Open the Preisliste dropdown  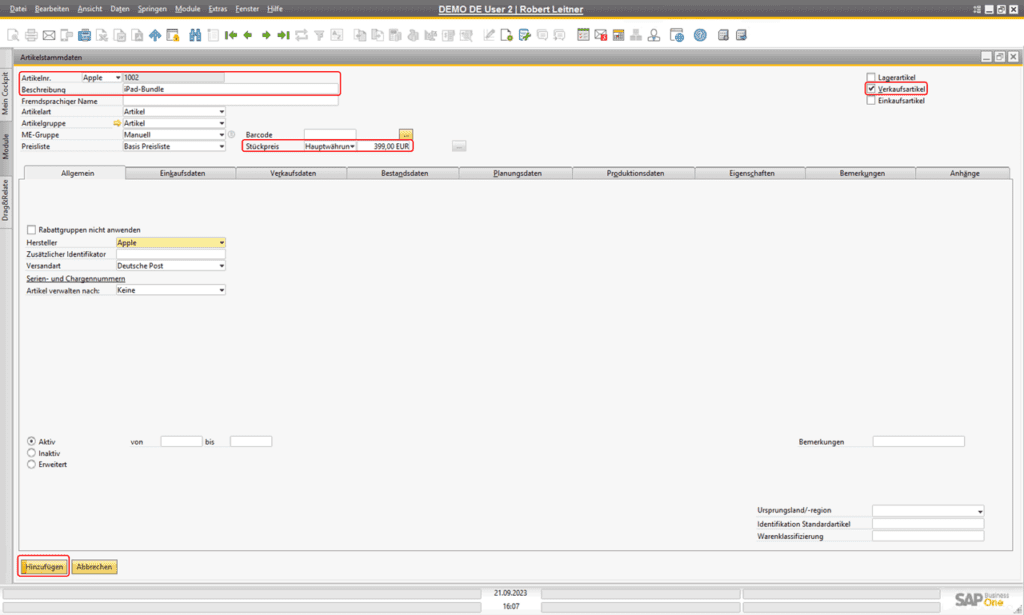(x=174, y=146)
